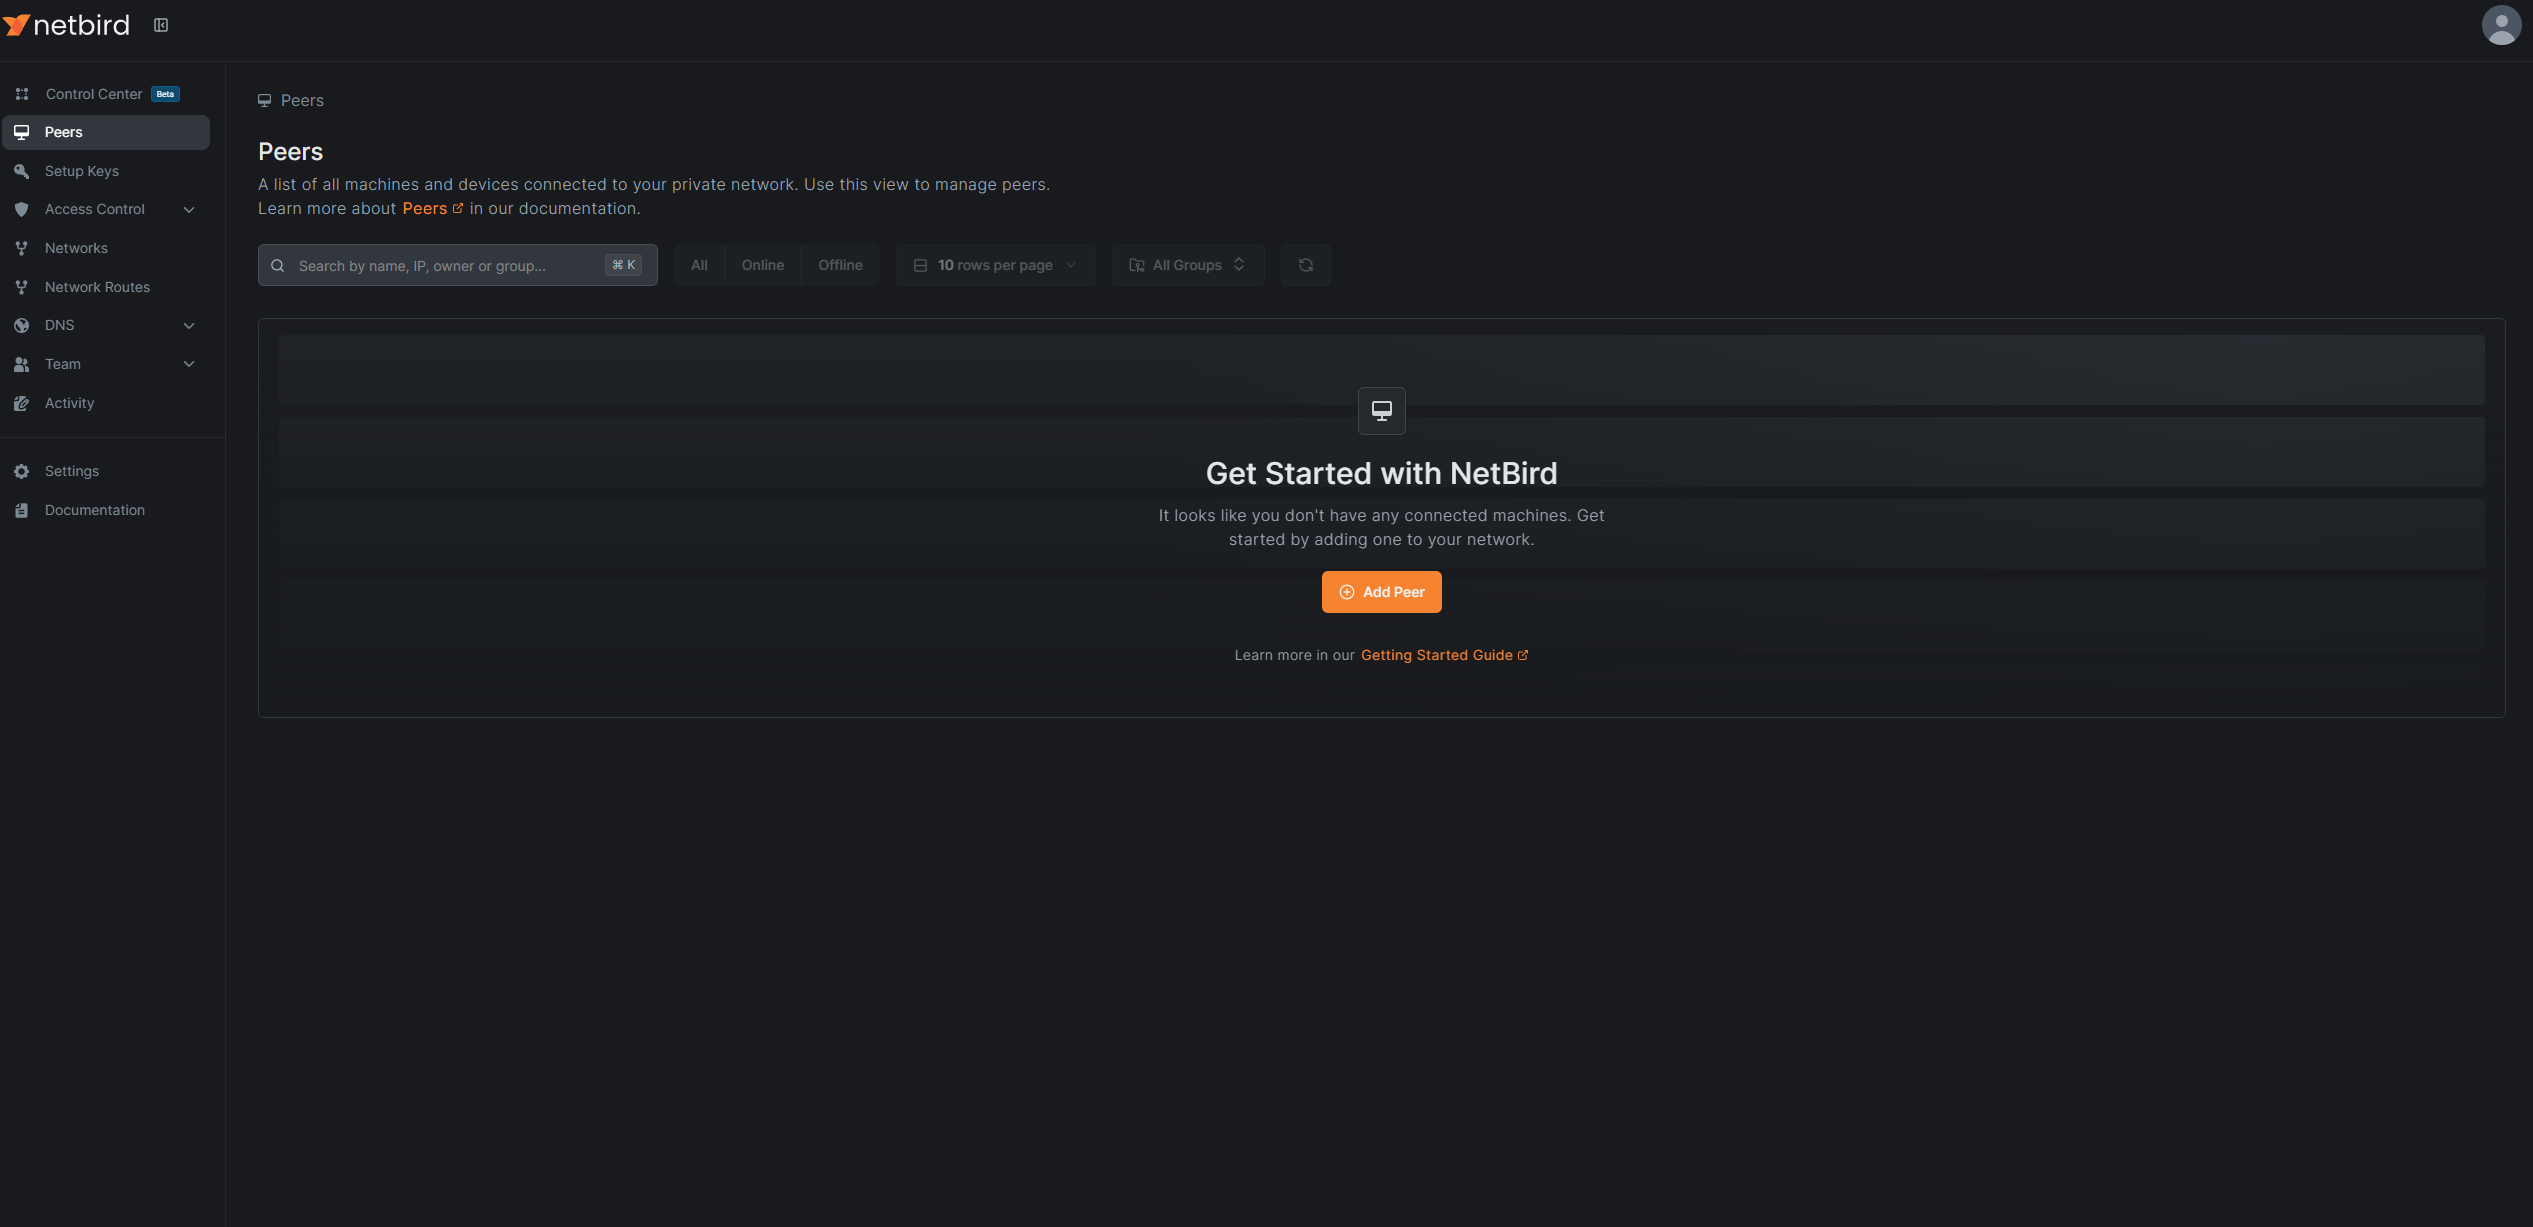Open the All Groups filter dropdown
The image size is (2533, 1227).
coord(1187,265)
